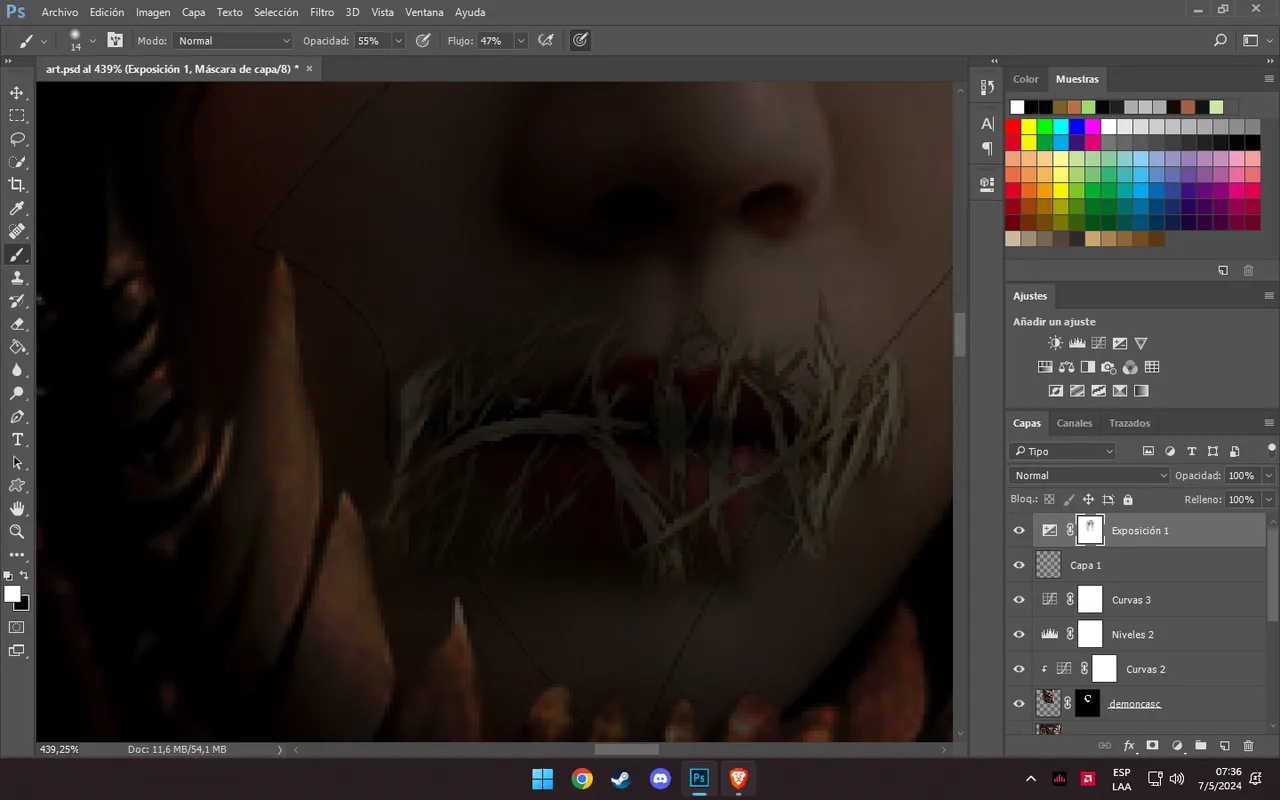Create a new layer in Capas panel

click(x=1224, y=746)
